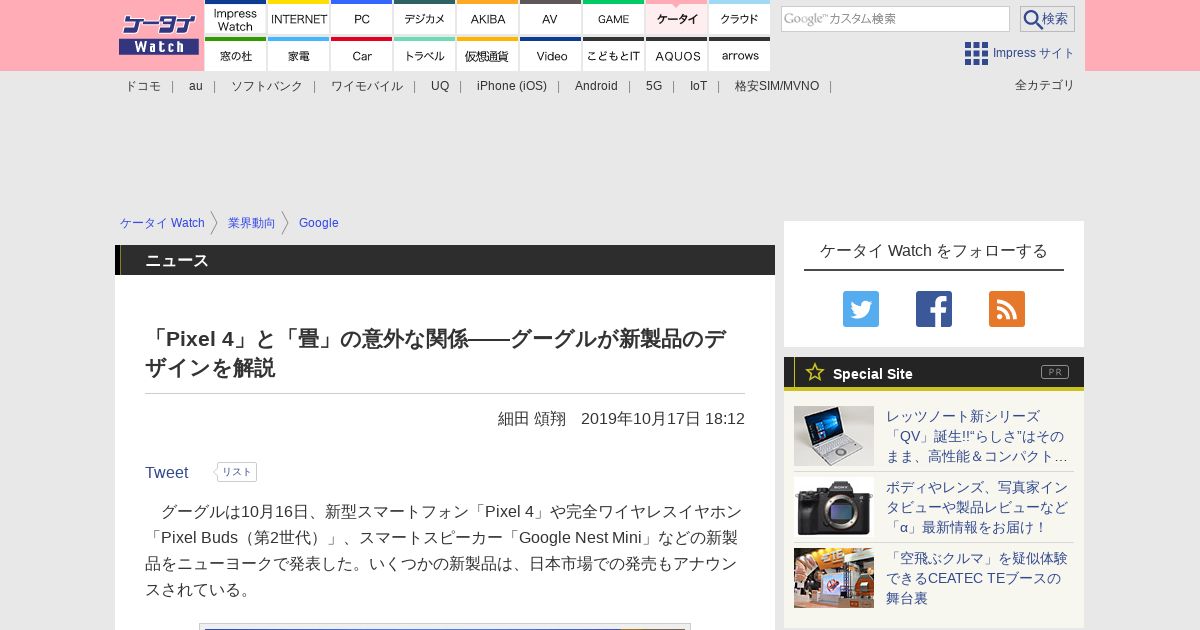Screen dimensions: 1200x630
Task: Open the AQUOS tab
Action: 677,55
